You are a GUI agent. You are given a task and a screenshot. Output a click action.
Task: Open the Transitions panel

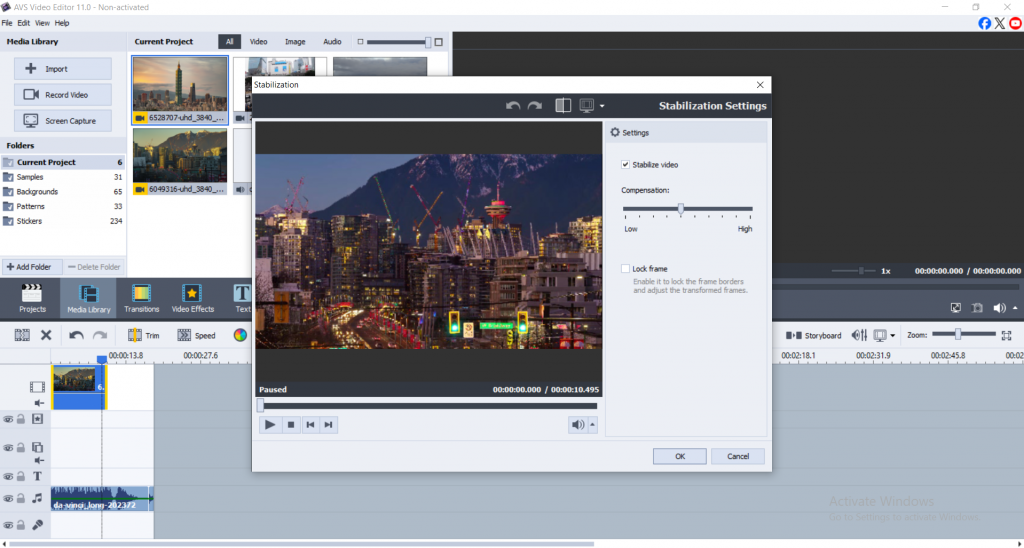(x=141, y=298)
